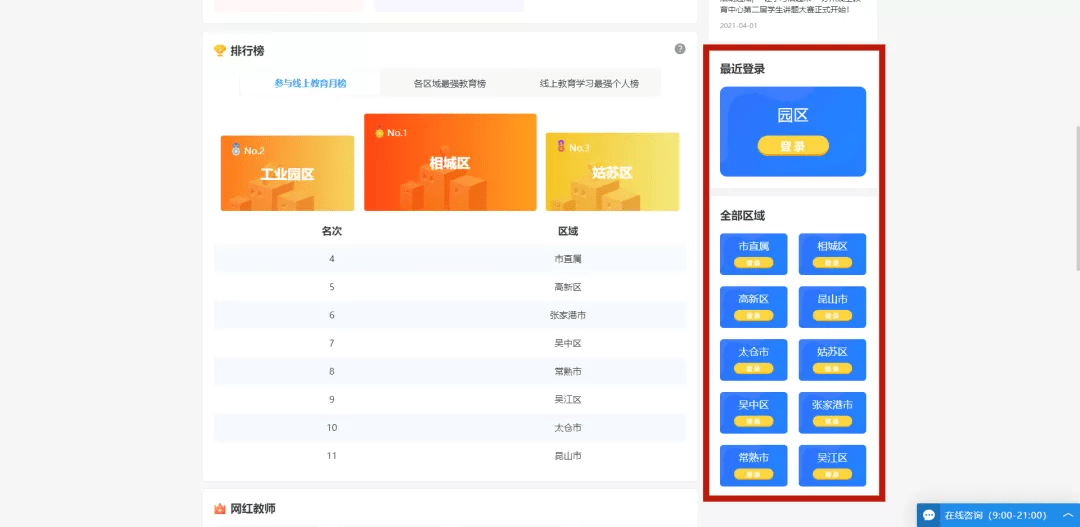Select the 市直属 region login card
The image size is (1080, 527).
[753, 254]
